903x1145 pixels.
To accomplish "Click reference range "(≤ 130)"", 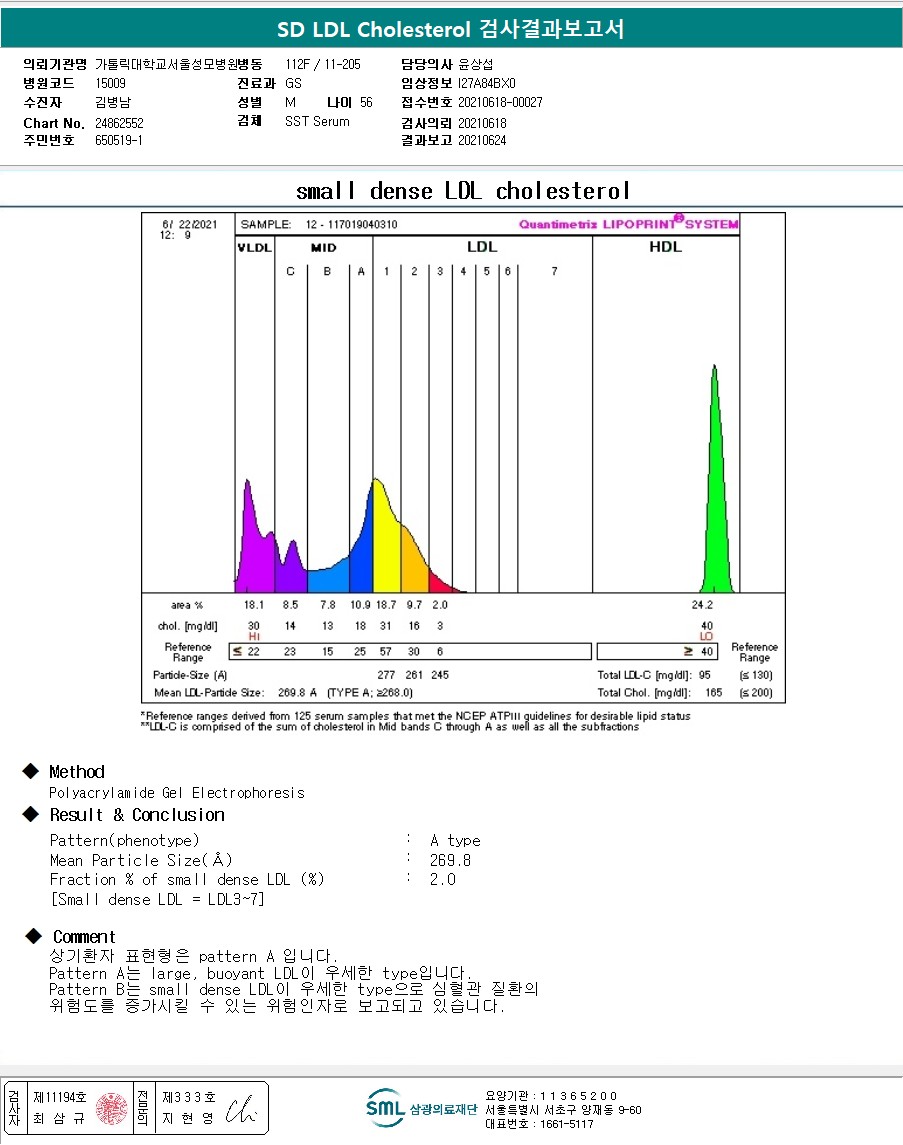I will (756, 675).
